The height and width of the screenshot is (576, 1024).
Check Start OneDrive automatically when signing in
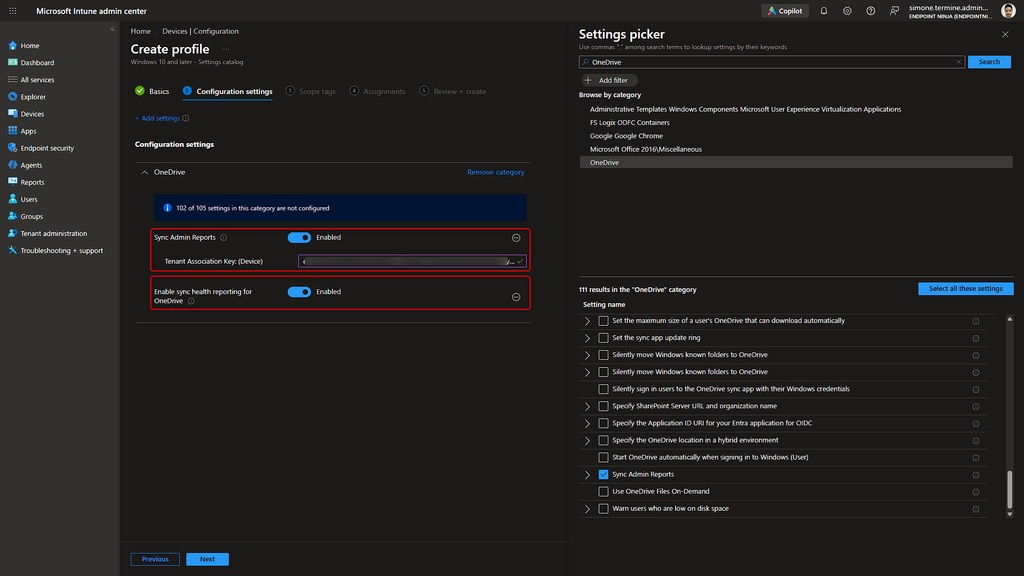(603, 457)
